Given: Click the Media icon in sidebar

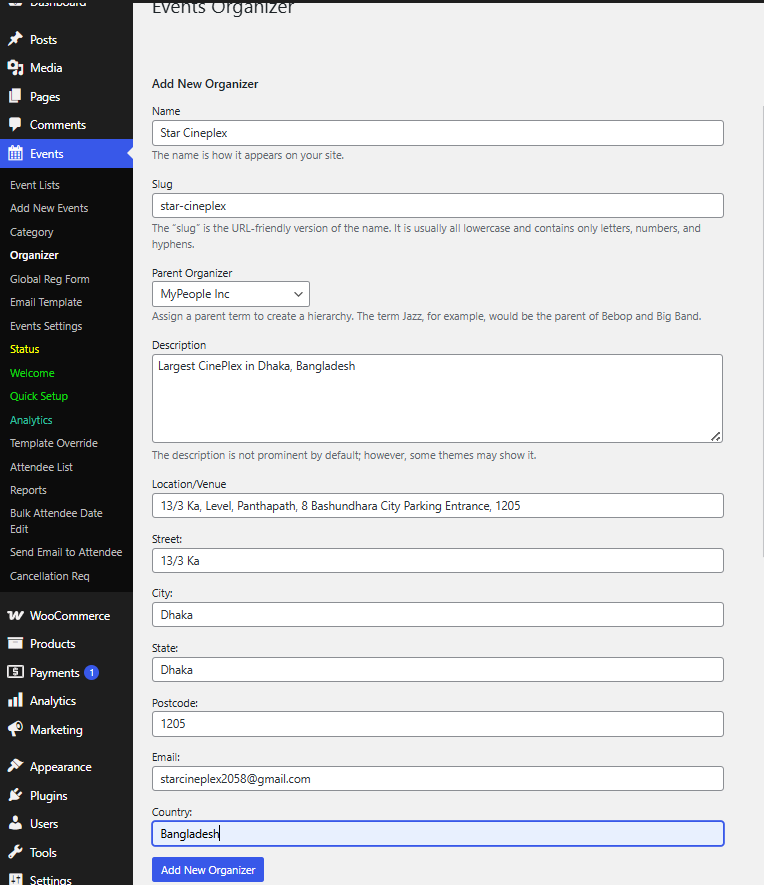Looking at the screenshot, I should (15, 68).
